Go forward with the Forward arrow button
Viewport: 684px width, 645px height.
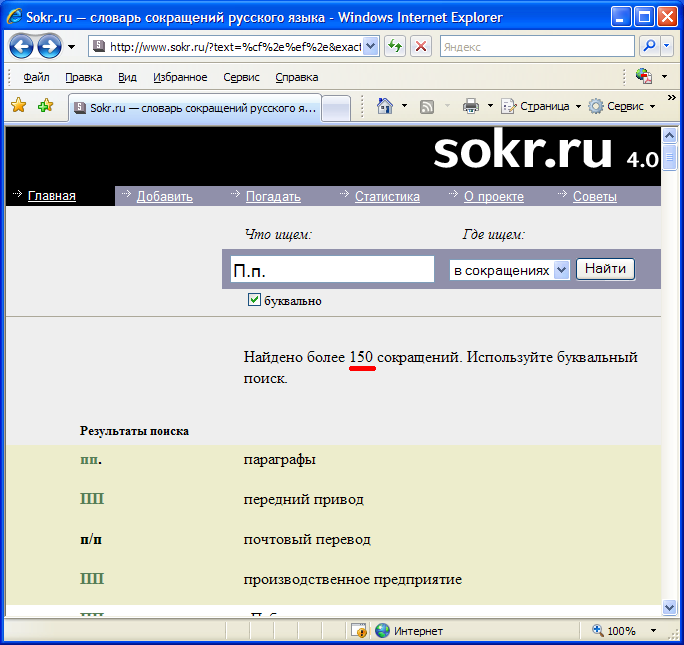(x=49, y=46)
